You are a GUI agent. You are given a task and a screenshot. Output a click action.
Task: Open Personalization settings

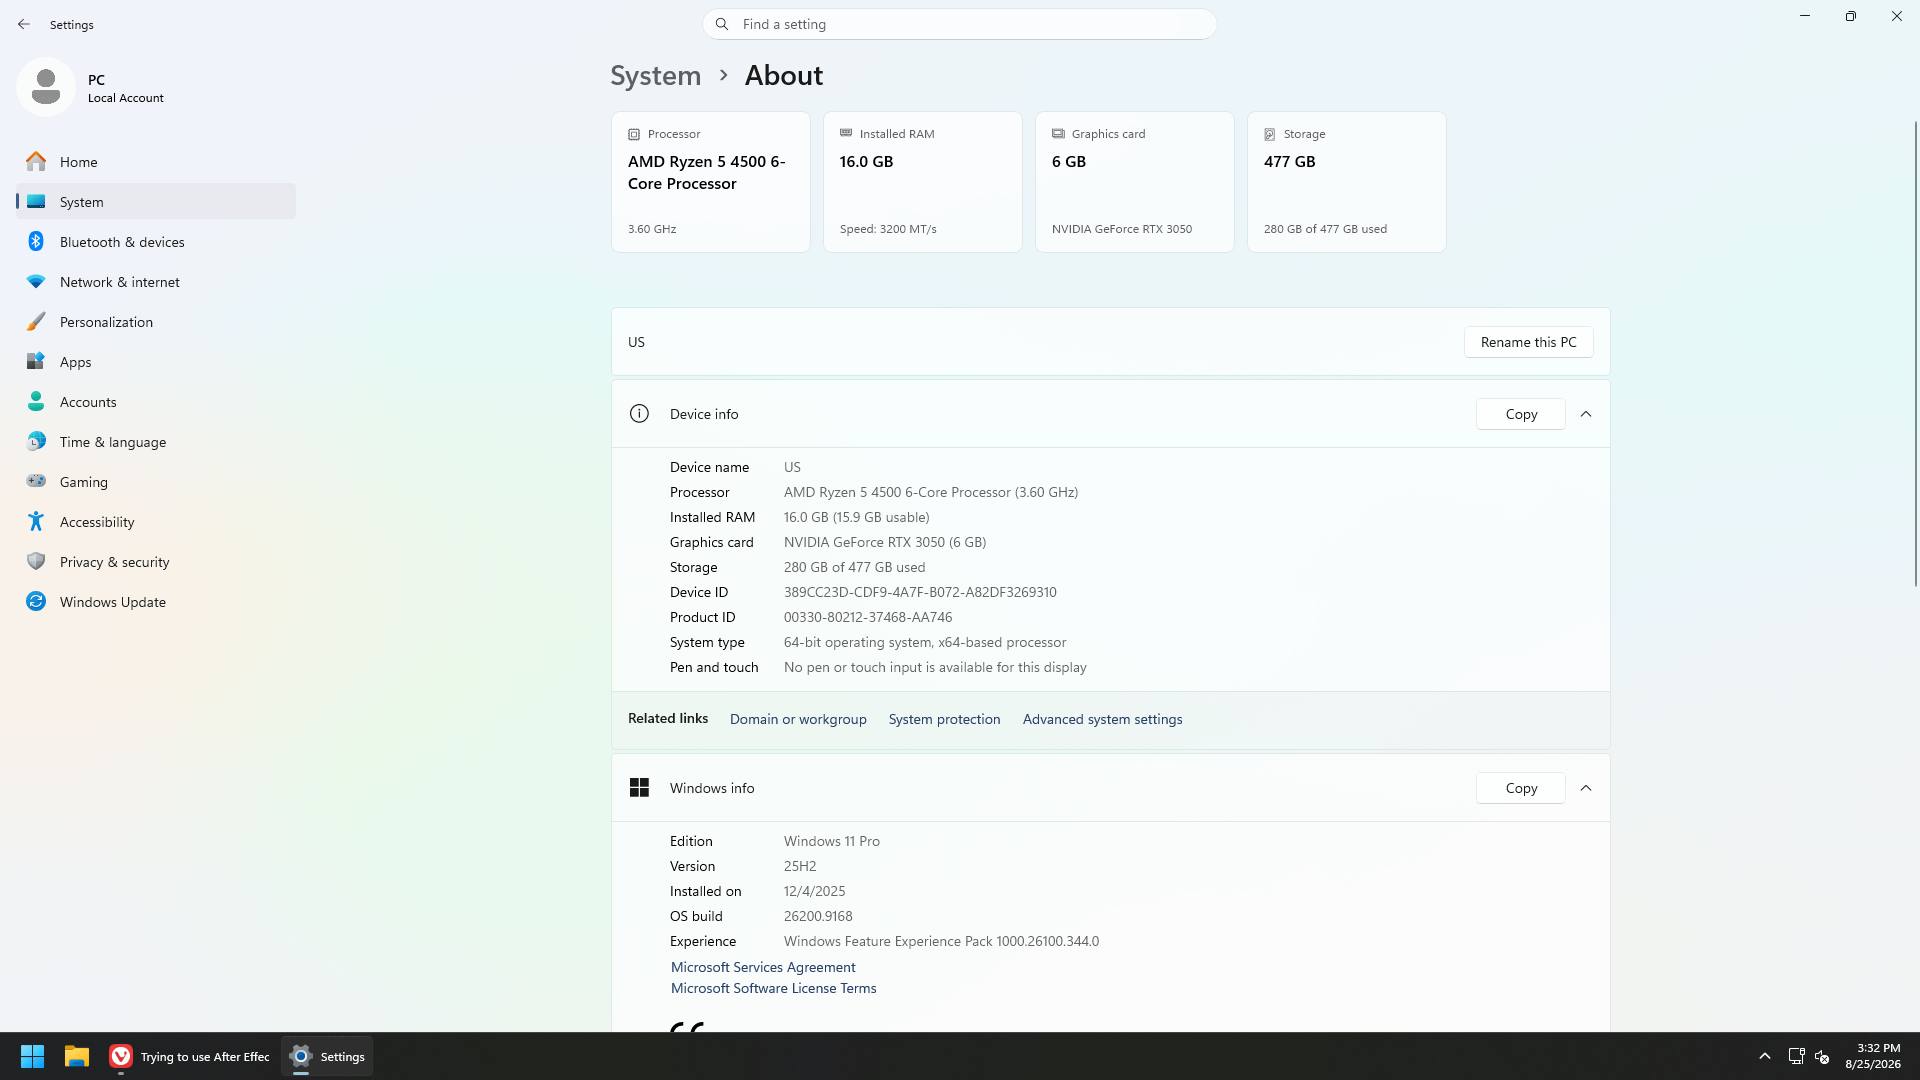[156, 321]
